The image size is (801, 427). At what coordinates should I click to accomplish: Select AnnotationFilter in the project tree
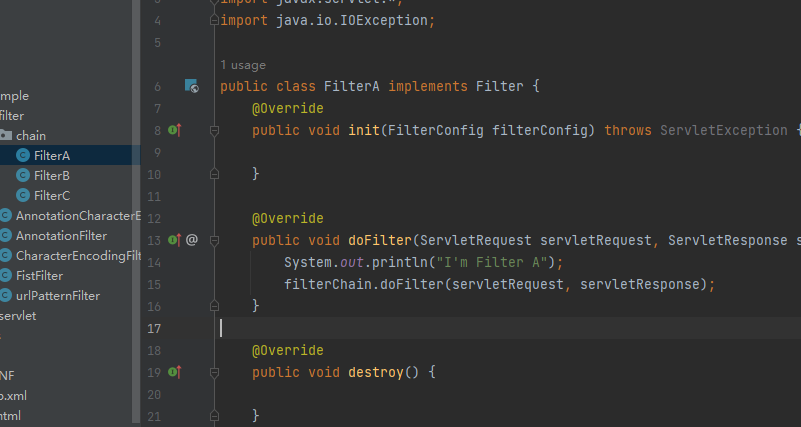coord(61,235)
